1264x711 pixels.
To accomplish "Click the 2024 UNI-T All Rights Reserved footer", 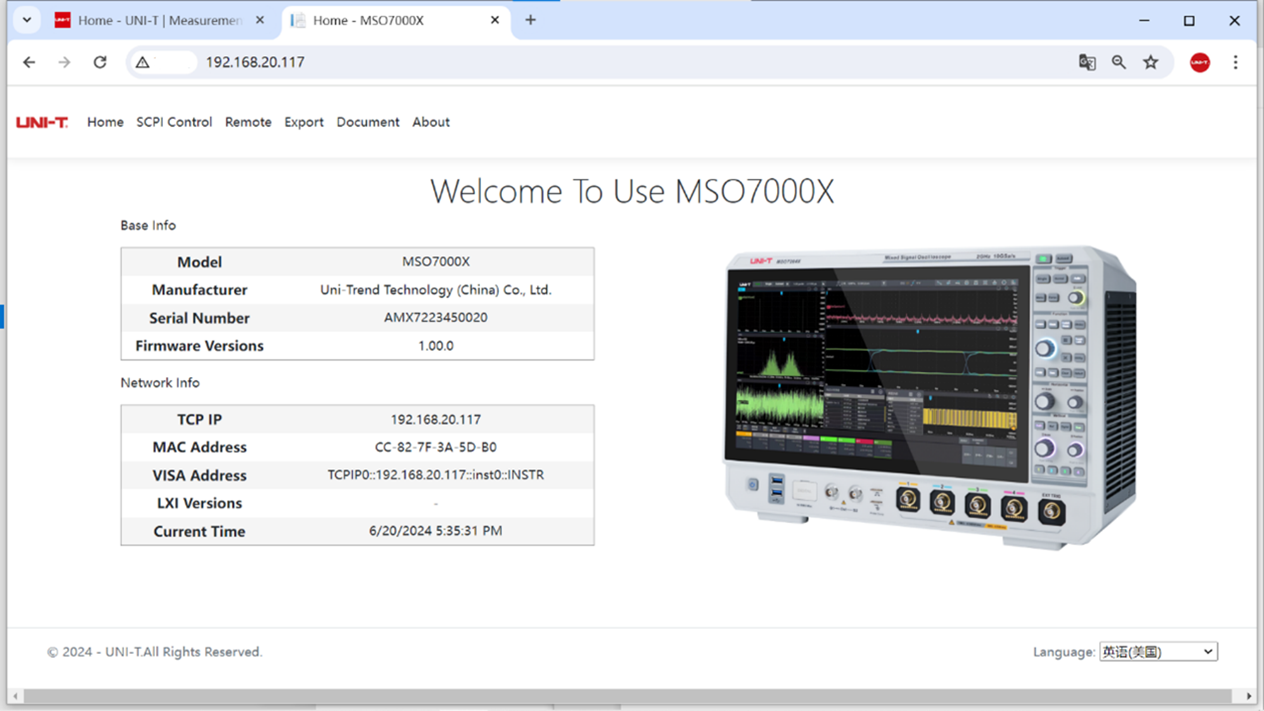I will [155, 652].
